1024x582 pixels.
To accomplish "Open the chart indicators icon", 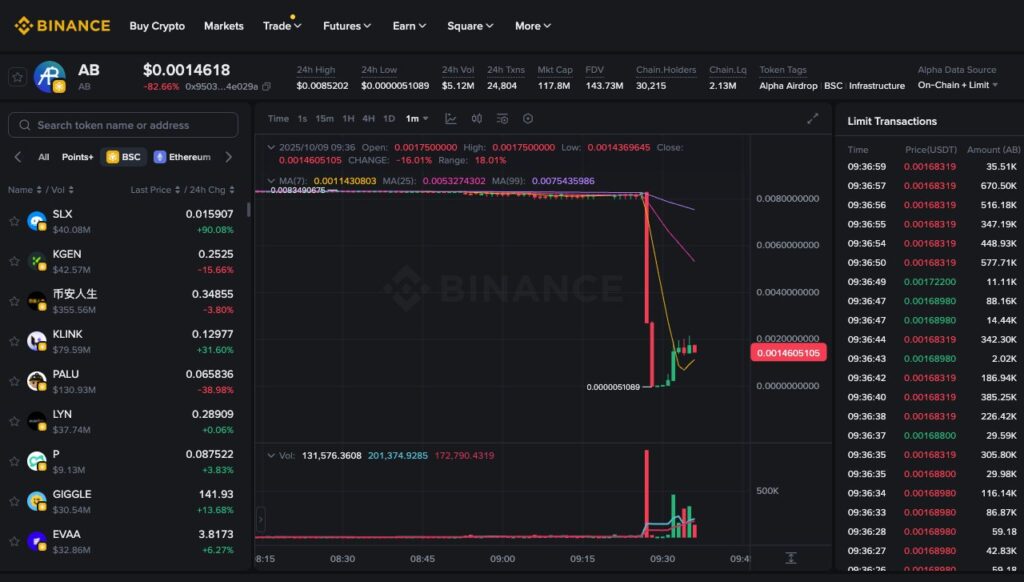I will tap(503, 119).
